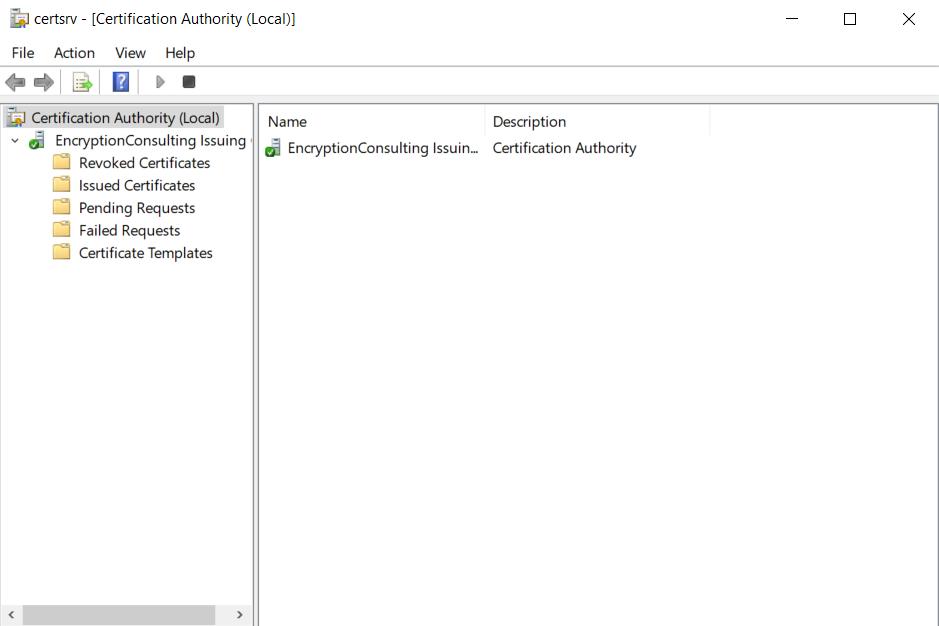The height and width of the screenshot is (626, 939).
Task: Click the Certification Authority description cell
Action: [x=564, y=148]
